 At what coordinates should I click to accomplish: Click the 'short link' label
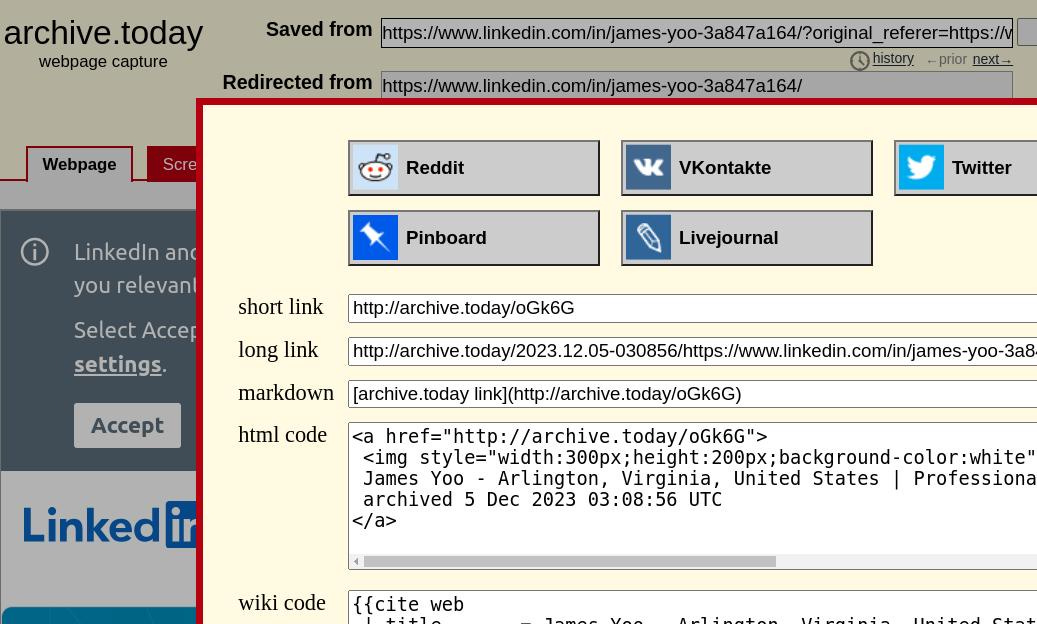tap(280, 307)
